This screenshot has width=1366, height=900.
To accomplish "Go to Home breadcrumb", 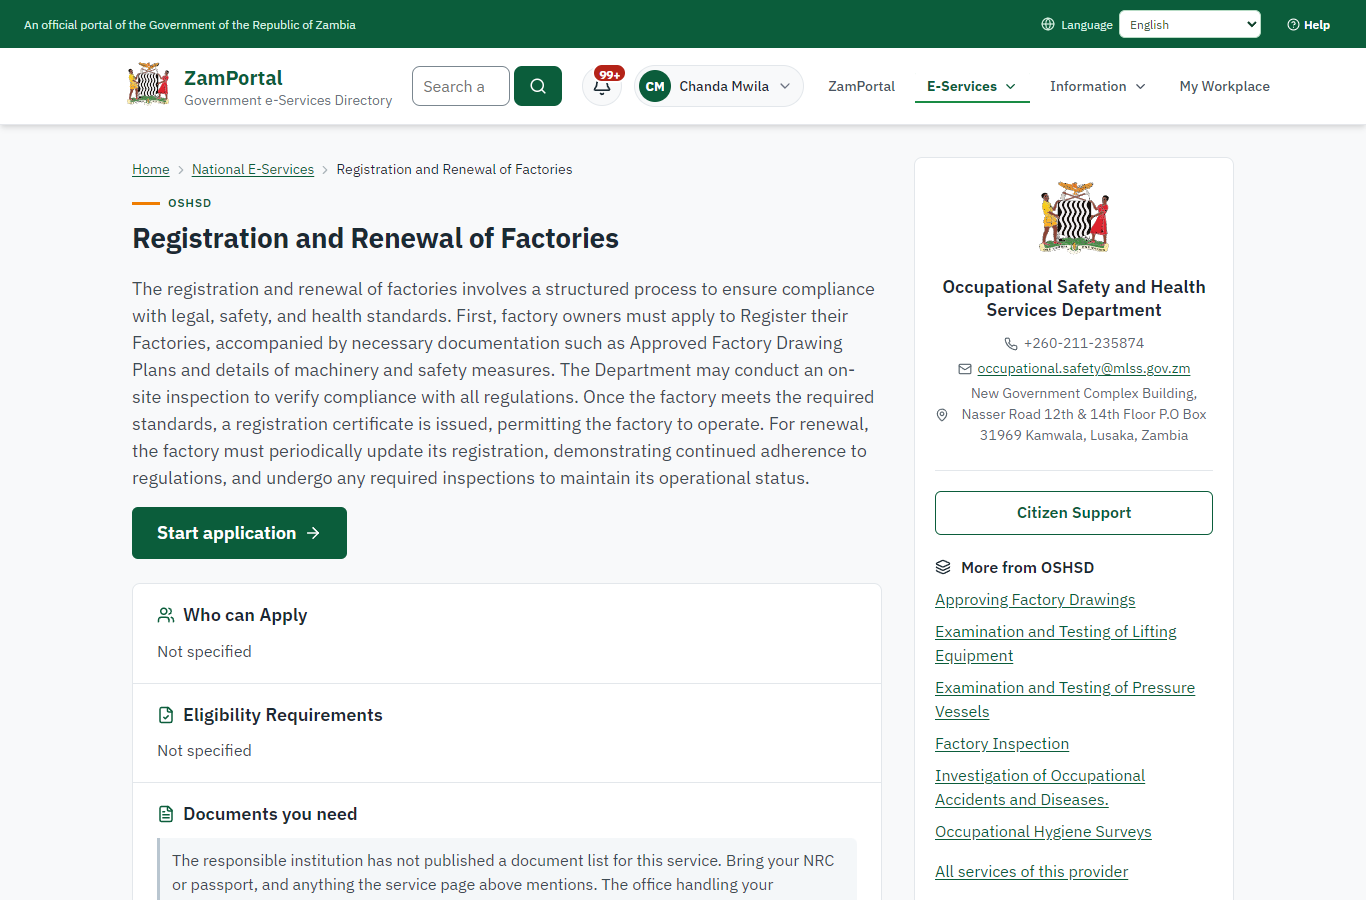I will pyautogui.click(x=151, y=169).
